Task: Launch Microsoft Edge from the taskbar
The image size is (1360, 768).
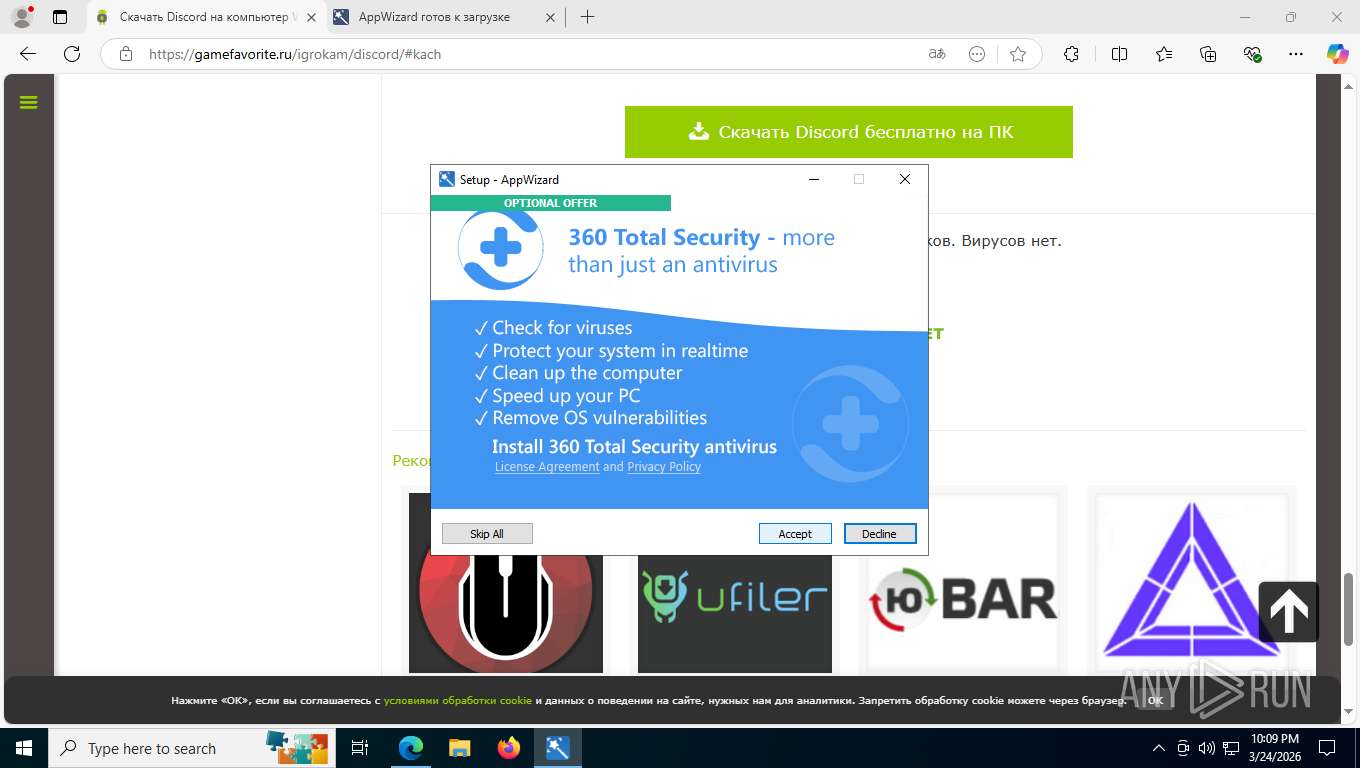Action: (x=411, y=748)
